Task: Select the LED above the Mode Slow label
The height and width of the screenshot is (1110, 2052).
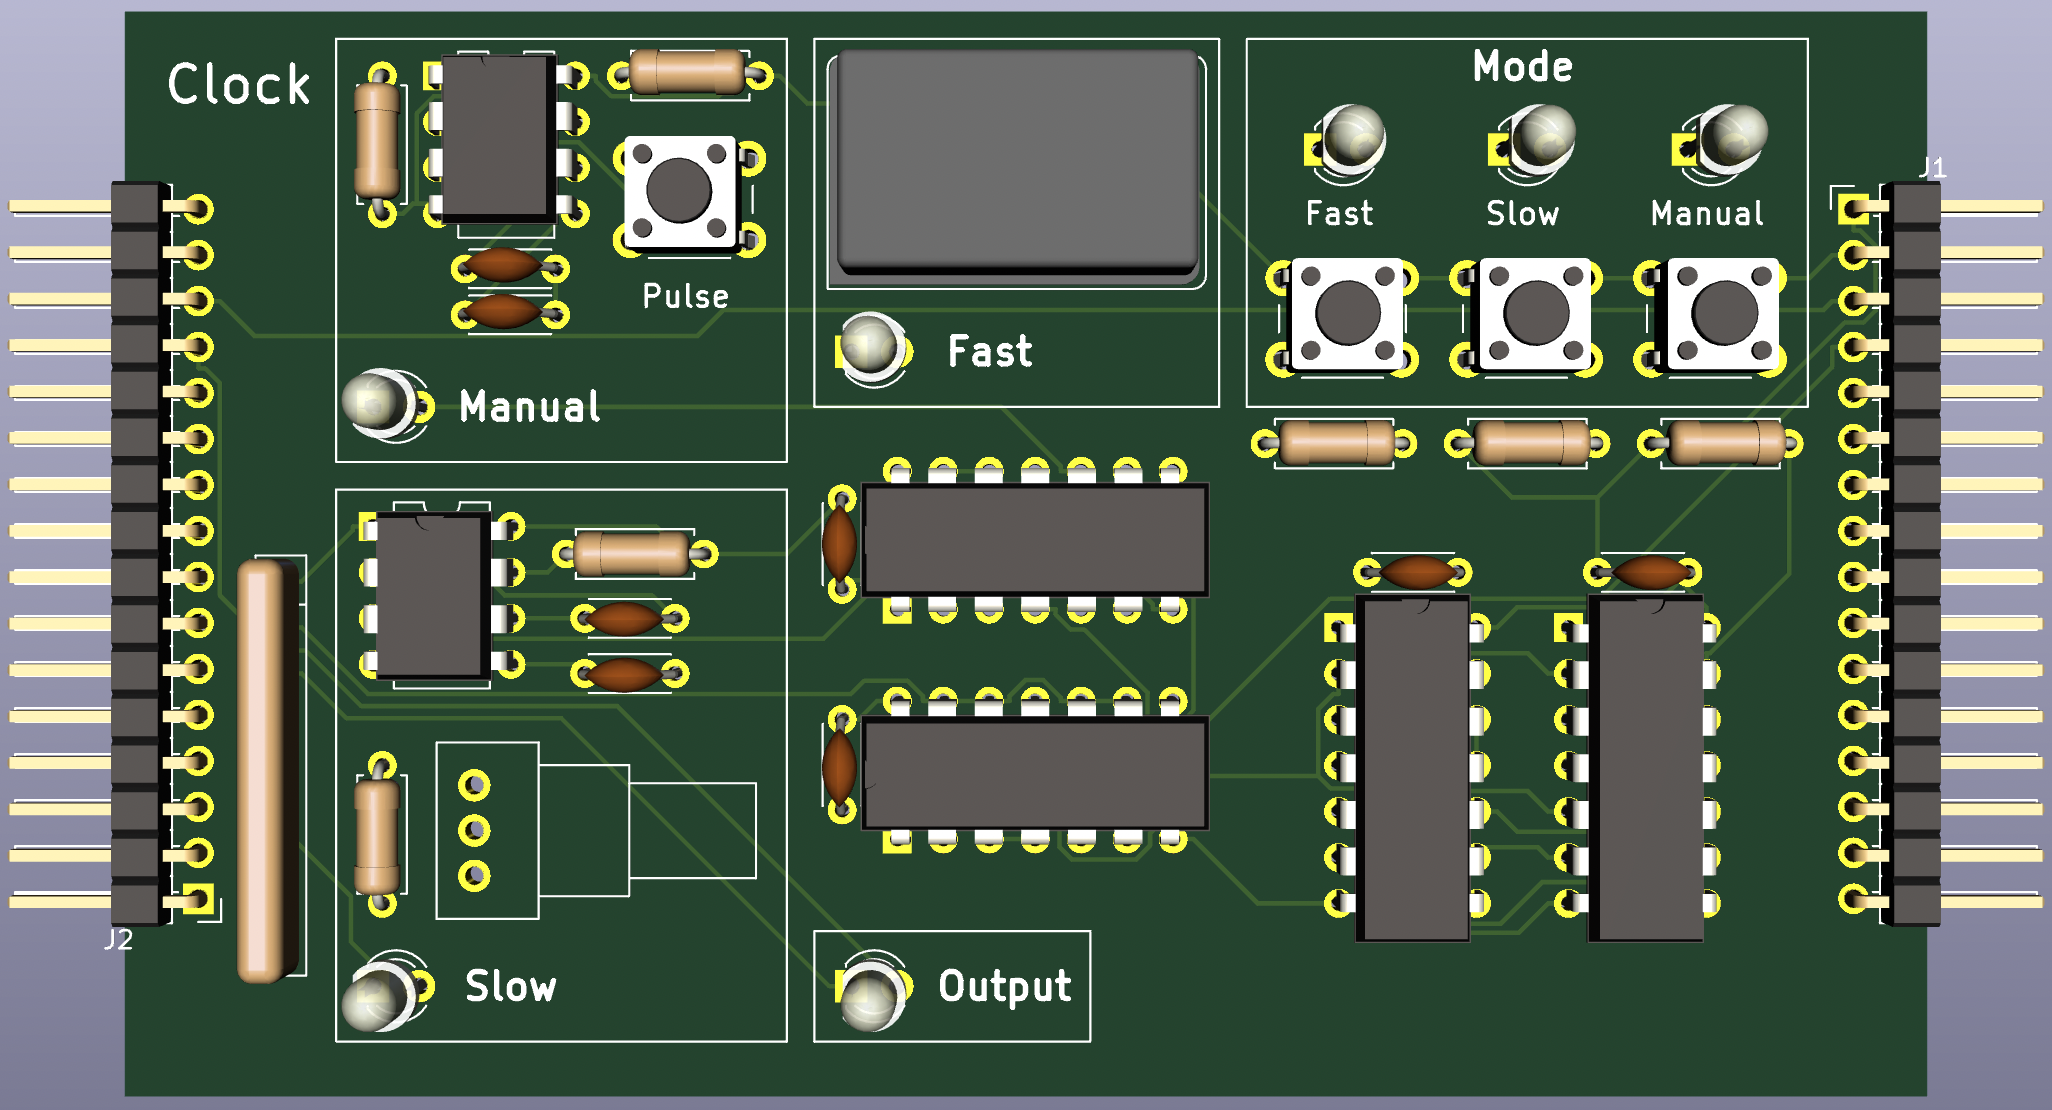Action: (x=1543, y=138)
